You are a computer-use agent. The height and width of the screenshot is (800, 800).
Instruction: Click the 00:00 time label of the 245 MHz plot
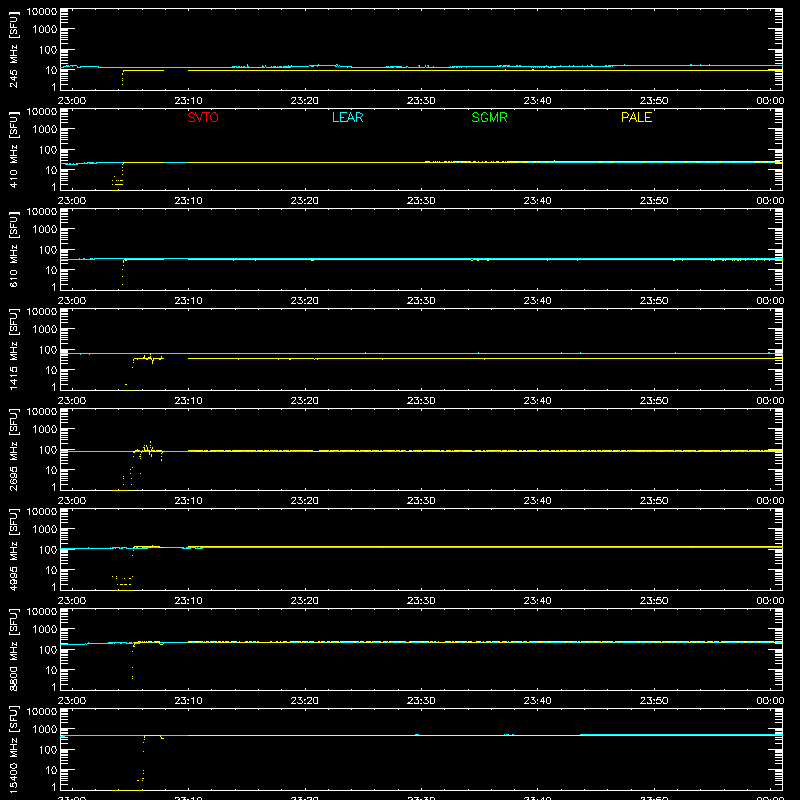click(770, 101)
